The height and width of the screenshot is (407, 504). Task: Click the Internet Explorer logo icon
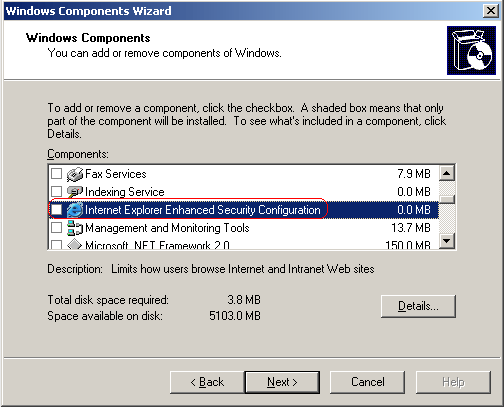75,210
